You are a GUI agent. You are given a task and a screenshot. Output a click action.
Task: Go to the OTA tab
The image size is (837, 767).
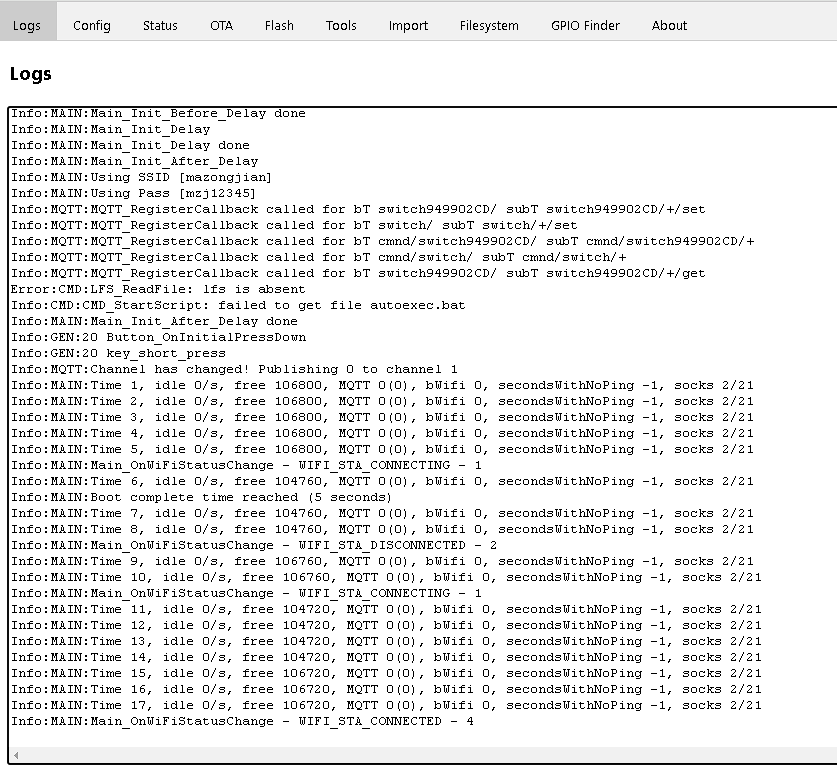tap(222, 26)
